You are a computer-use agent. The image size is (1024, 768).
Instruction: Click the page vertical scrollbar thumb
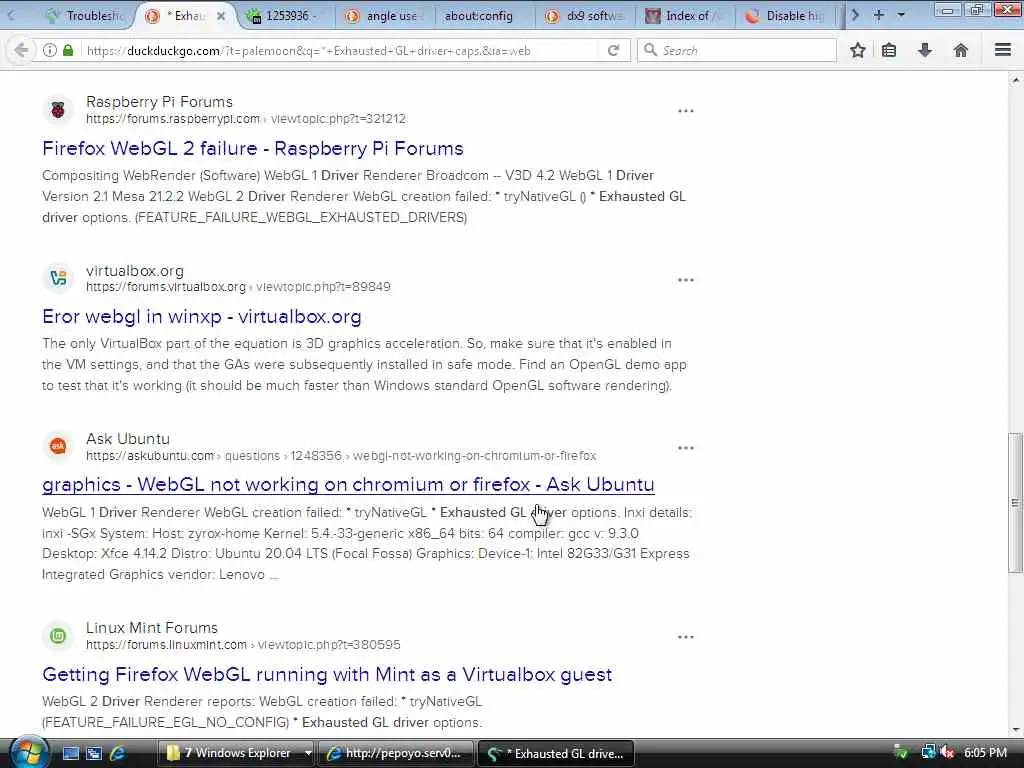click(1015, 503)
